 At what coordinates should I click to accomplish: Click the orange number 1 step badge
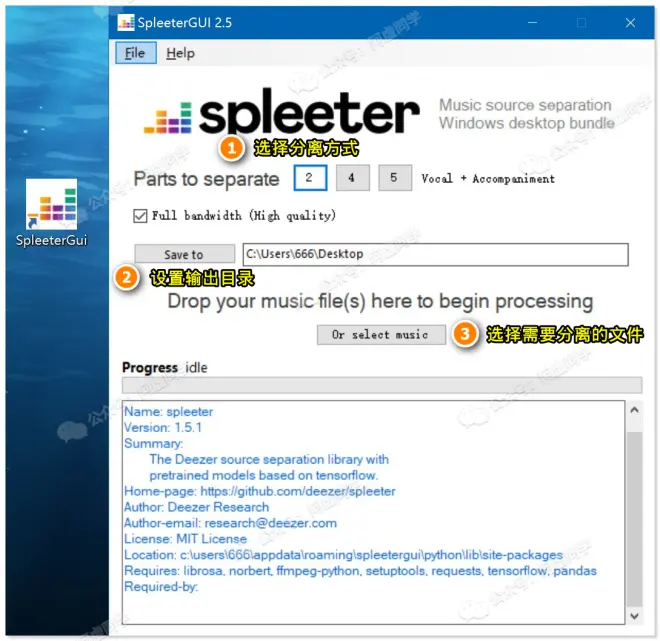[232, 149]
